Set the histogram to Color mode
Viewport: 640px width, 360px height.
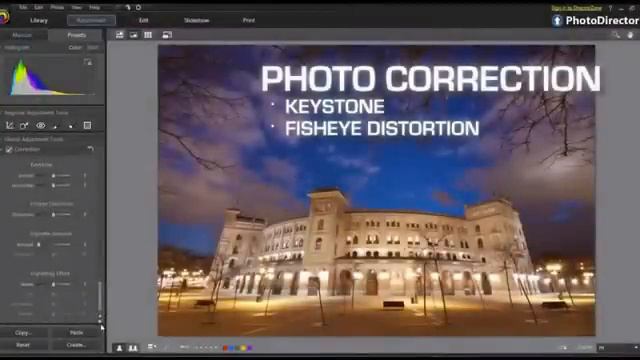[x=75, y=47]
